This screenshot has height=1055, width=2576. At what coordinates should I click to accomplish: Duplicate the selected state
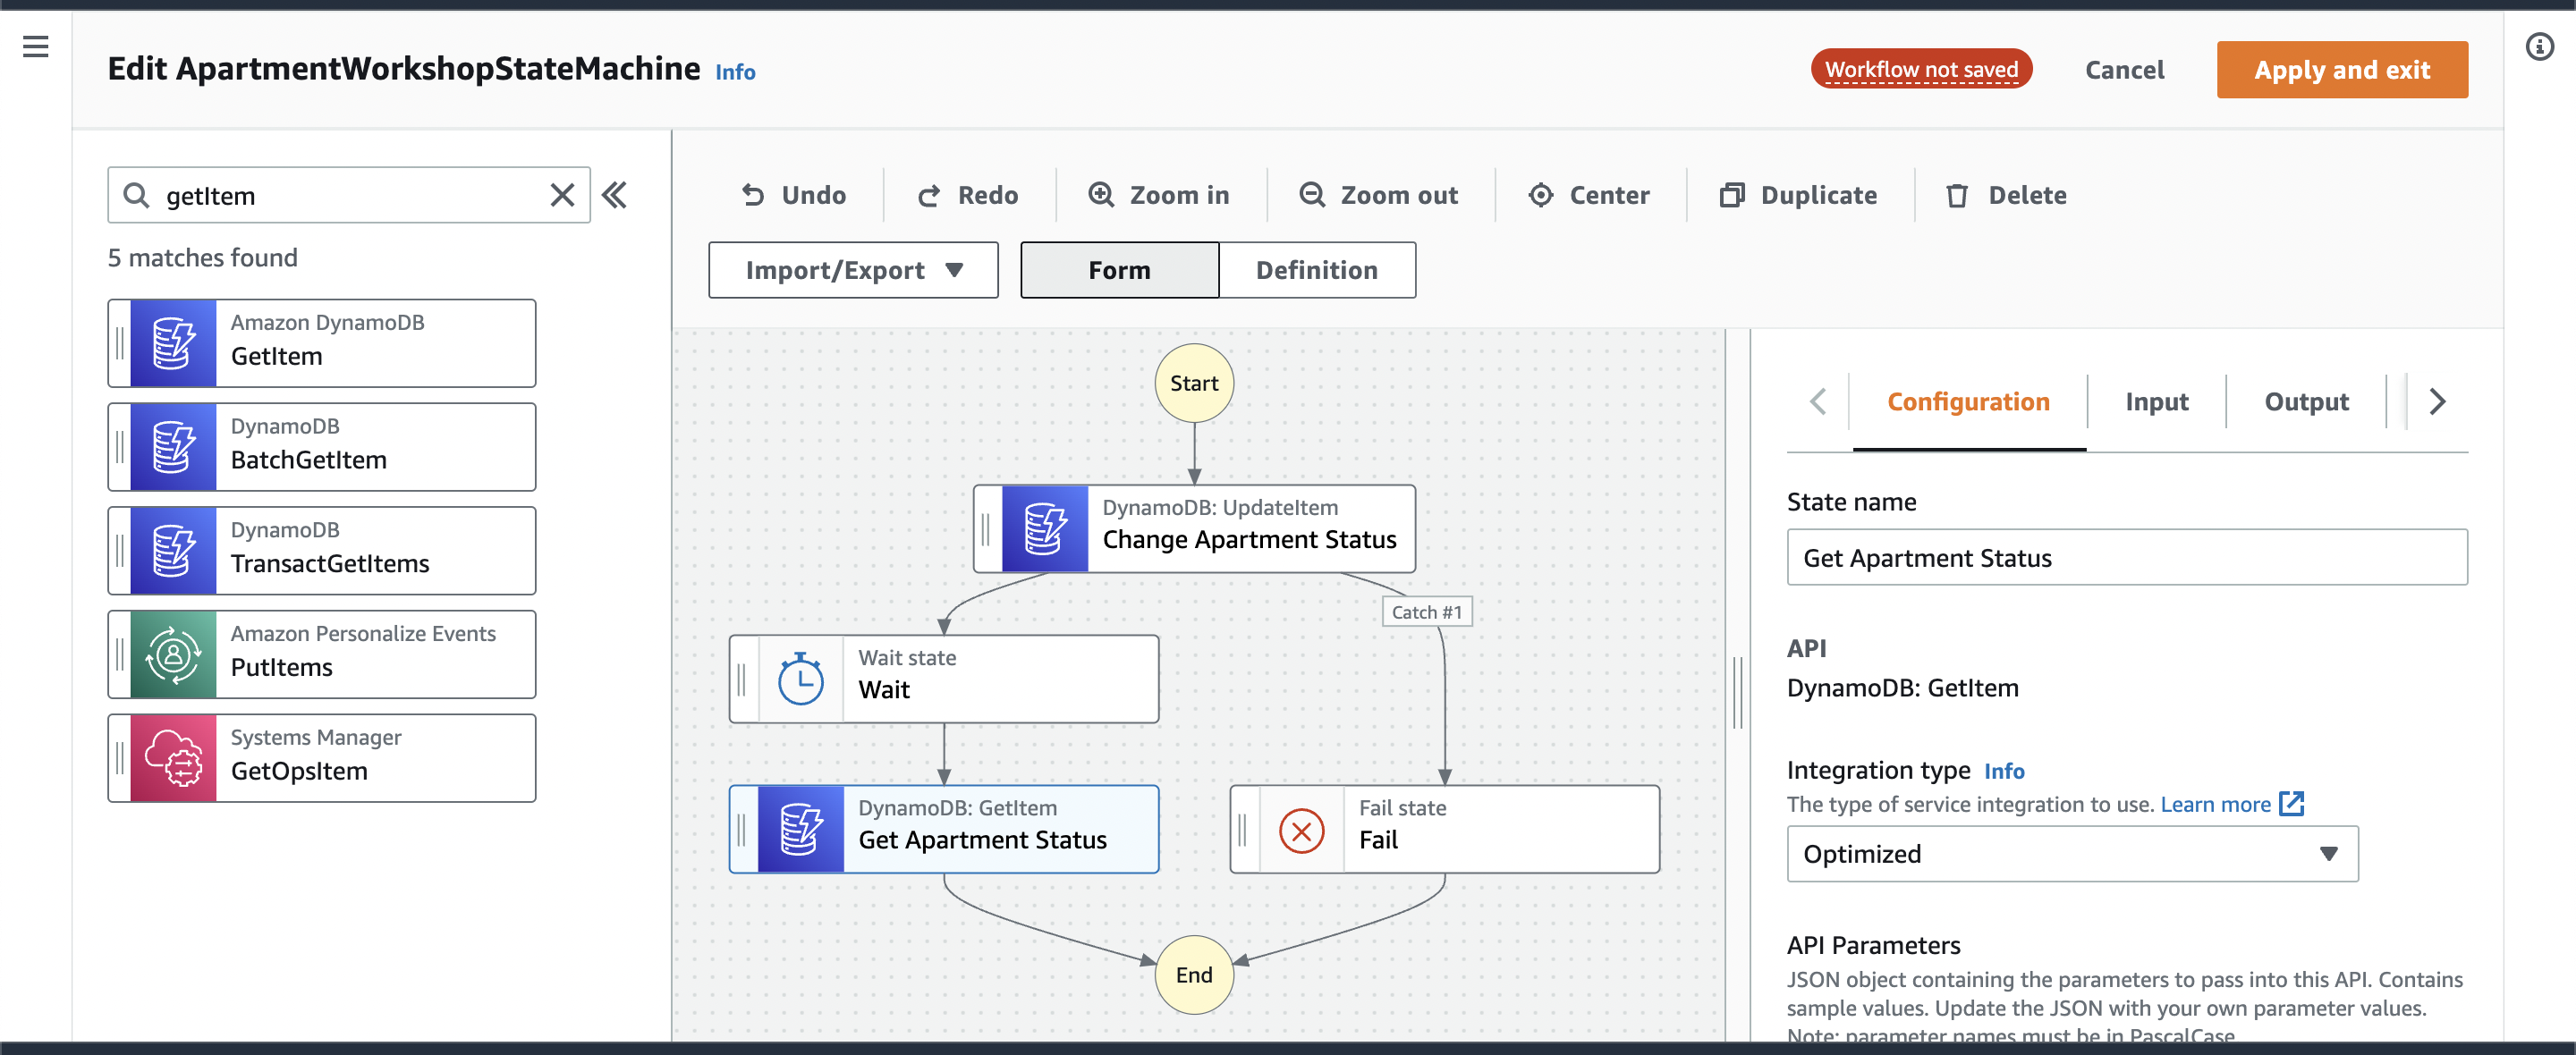[1799, 195]
